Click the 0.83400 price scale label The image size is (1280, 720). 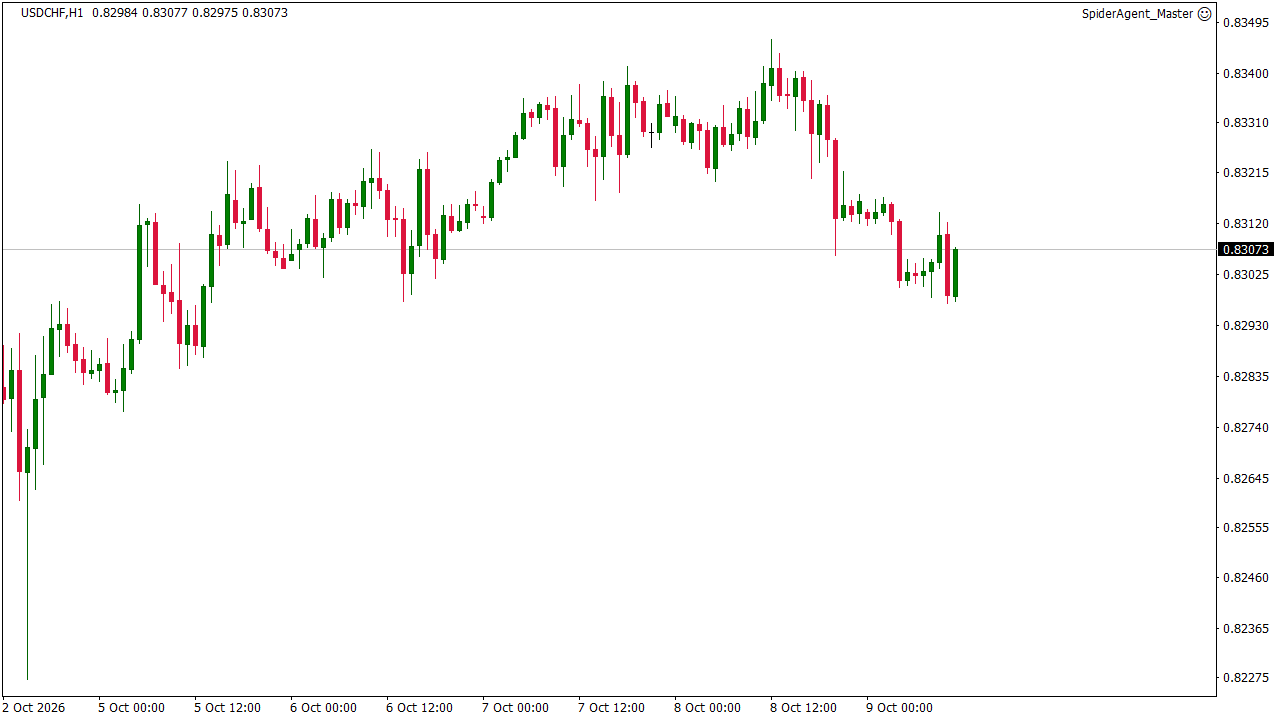pyautogui.click(x=1246, y=74)
